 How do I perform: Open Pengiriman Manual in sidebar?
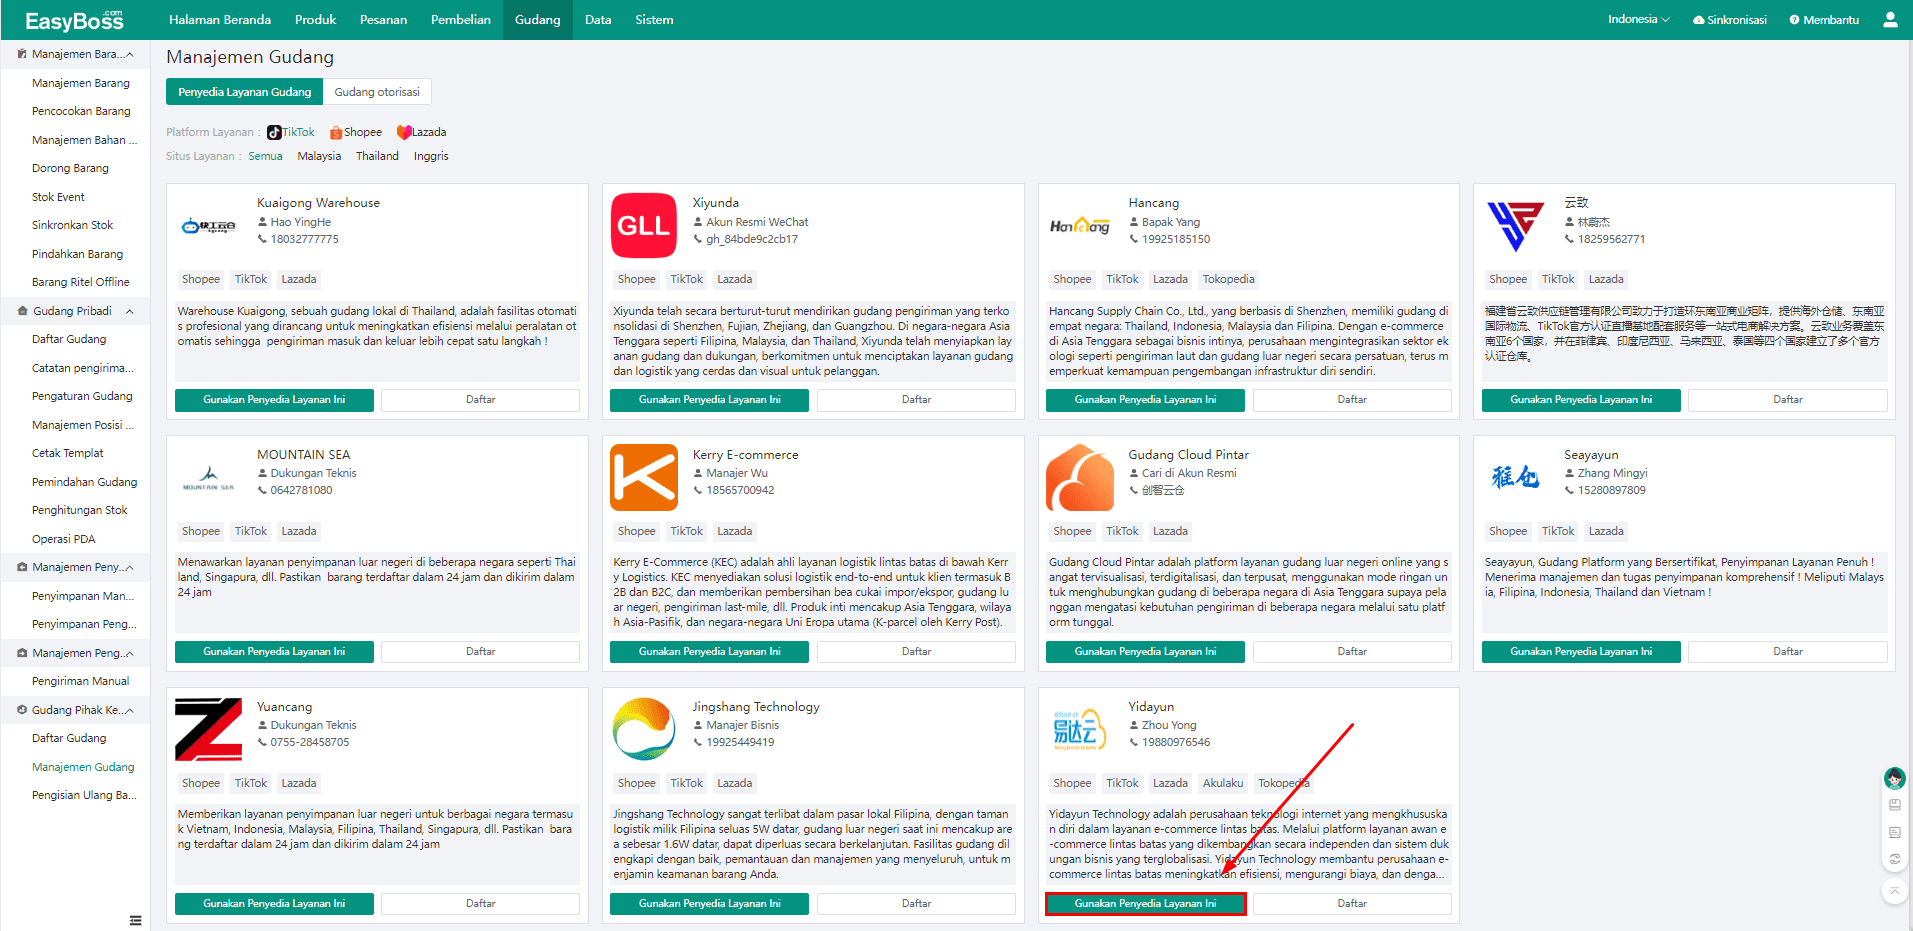(x=81, y=681)
